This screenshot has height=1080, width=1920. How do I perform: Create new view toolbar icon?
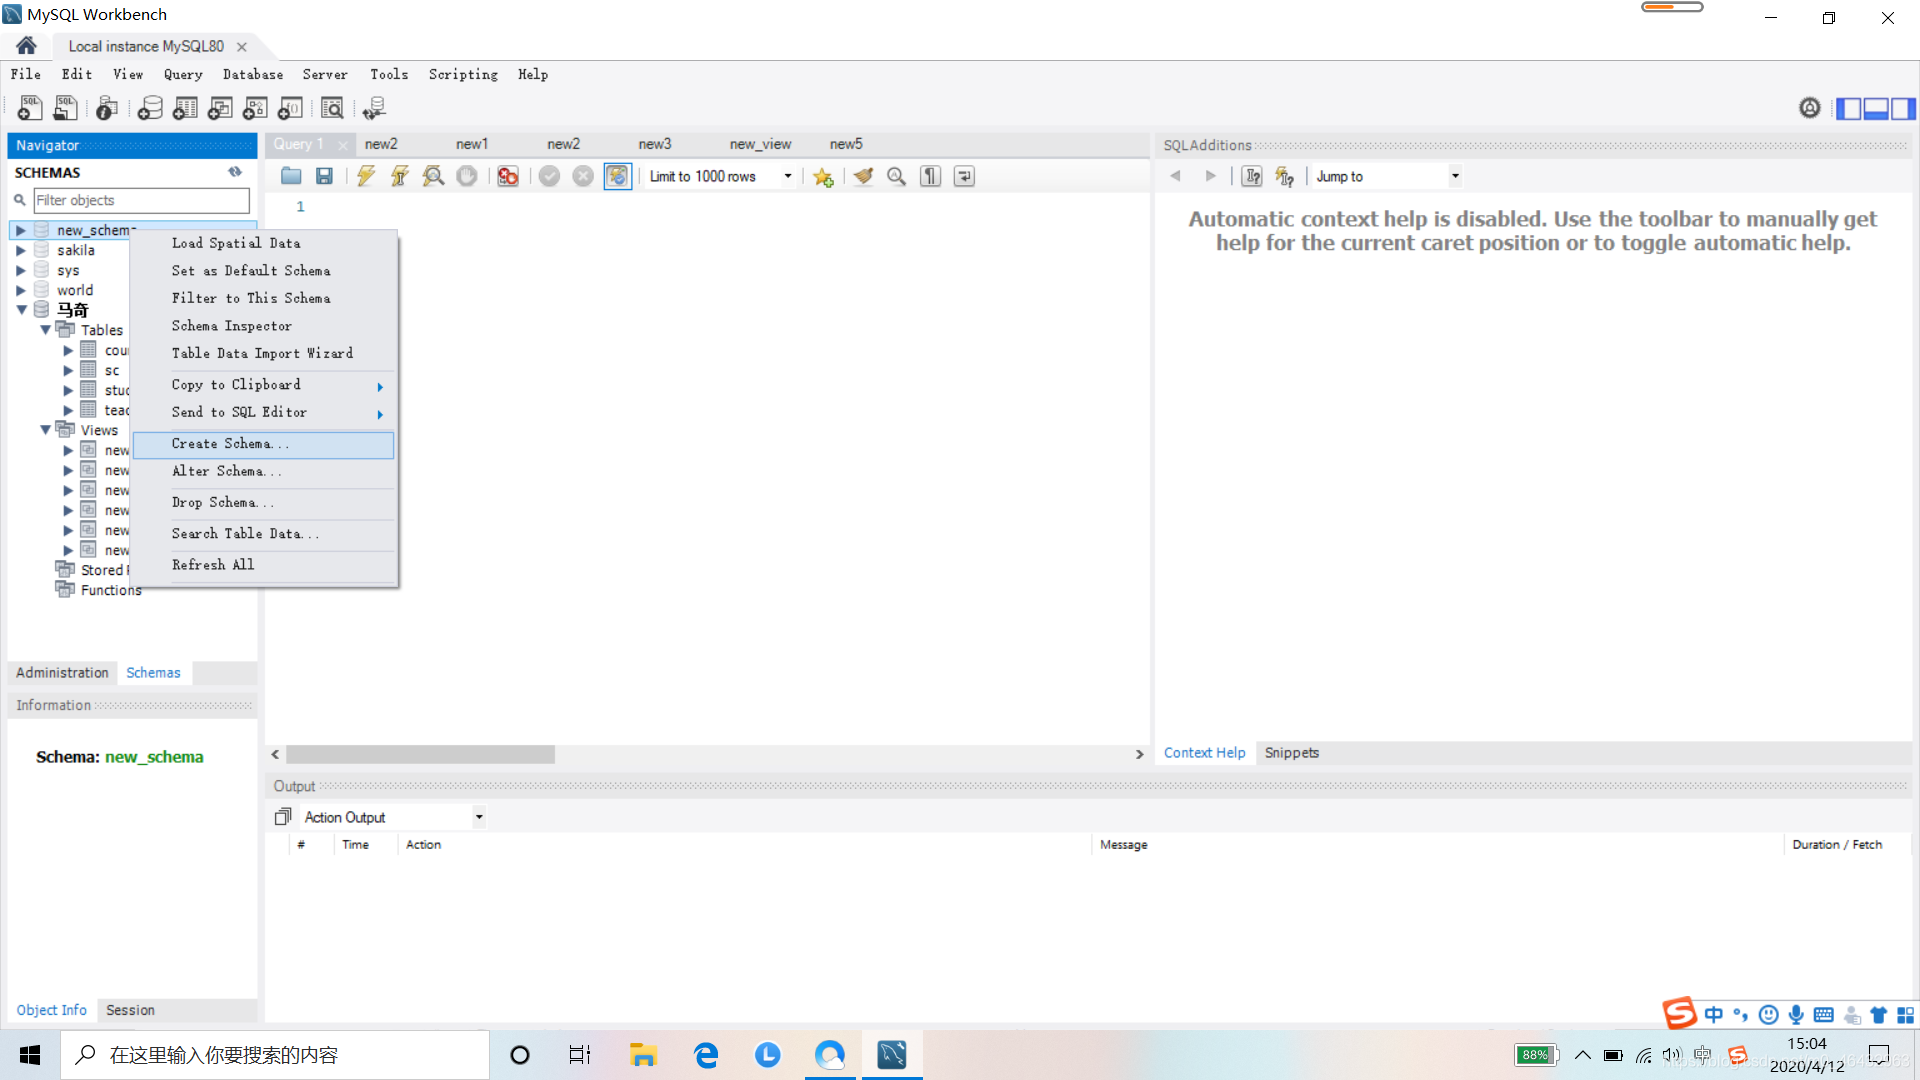pos(220,108)
